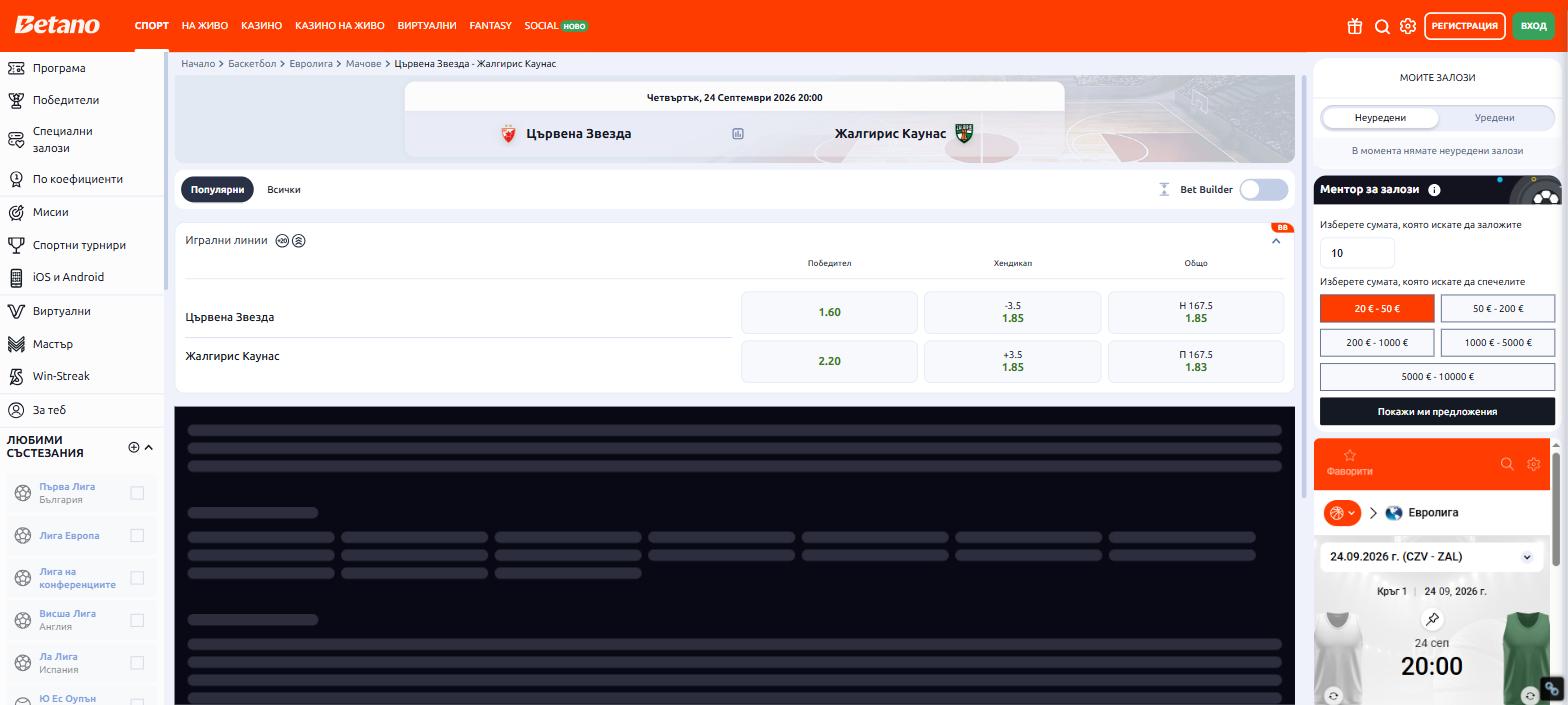Click the info icon beside Ментор за залози
The image size is (1568, 705).
point(1434,190)
